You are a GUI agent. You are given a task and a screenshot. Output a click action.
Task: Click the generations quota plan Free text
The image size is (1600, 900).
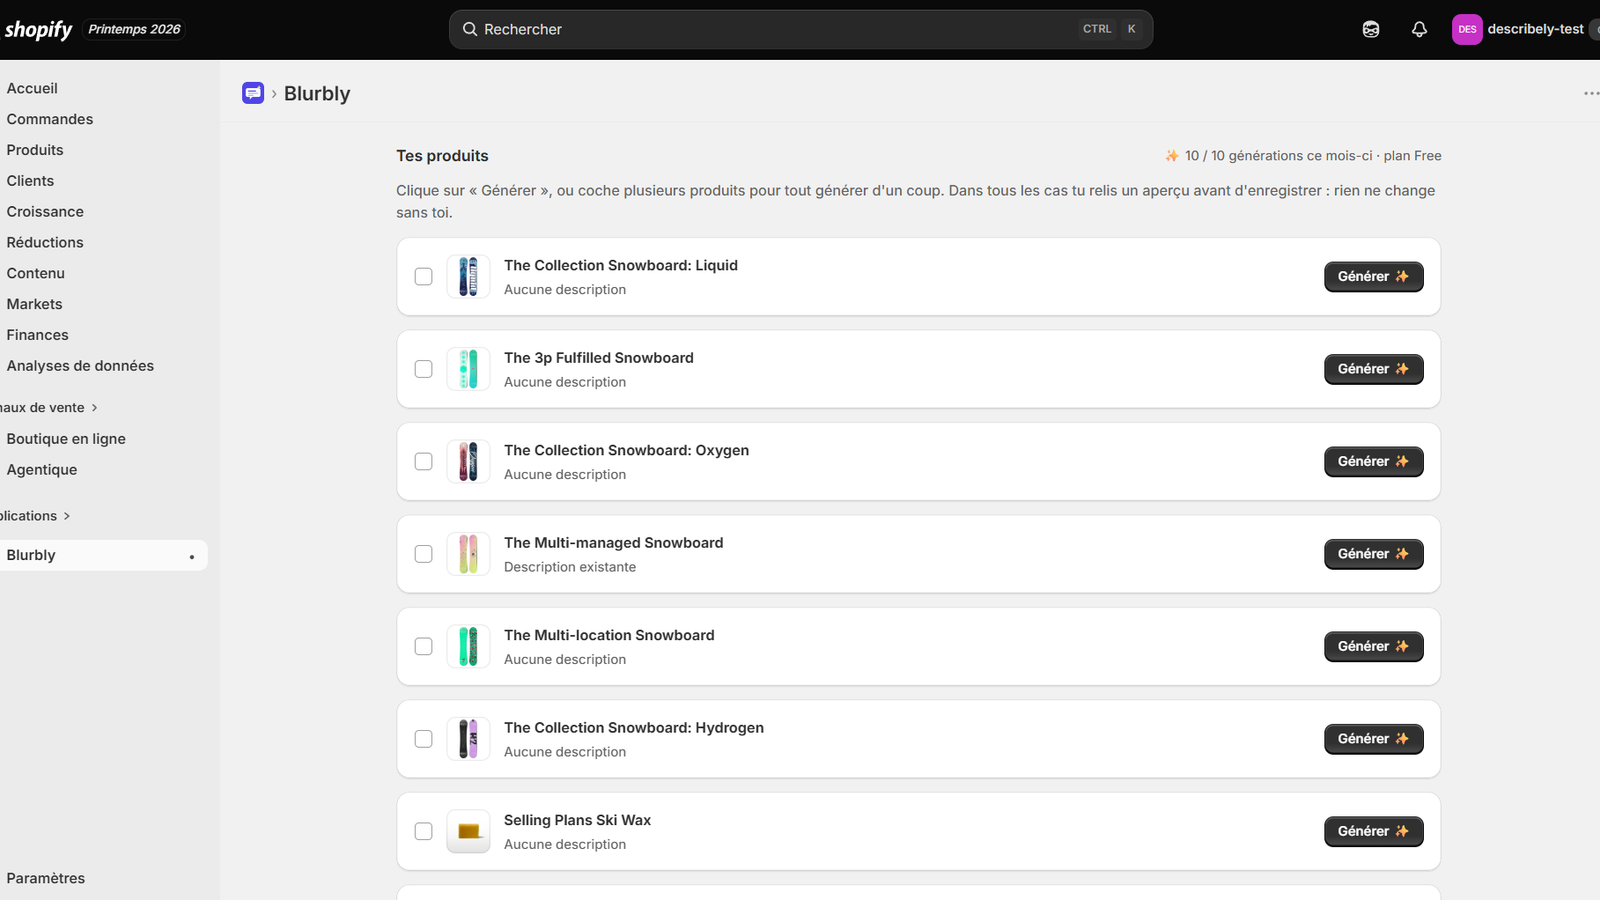(x=1303, y=156)
